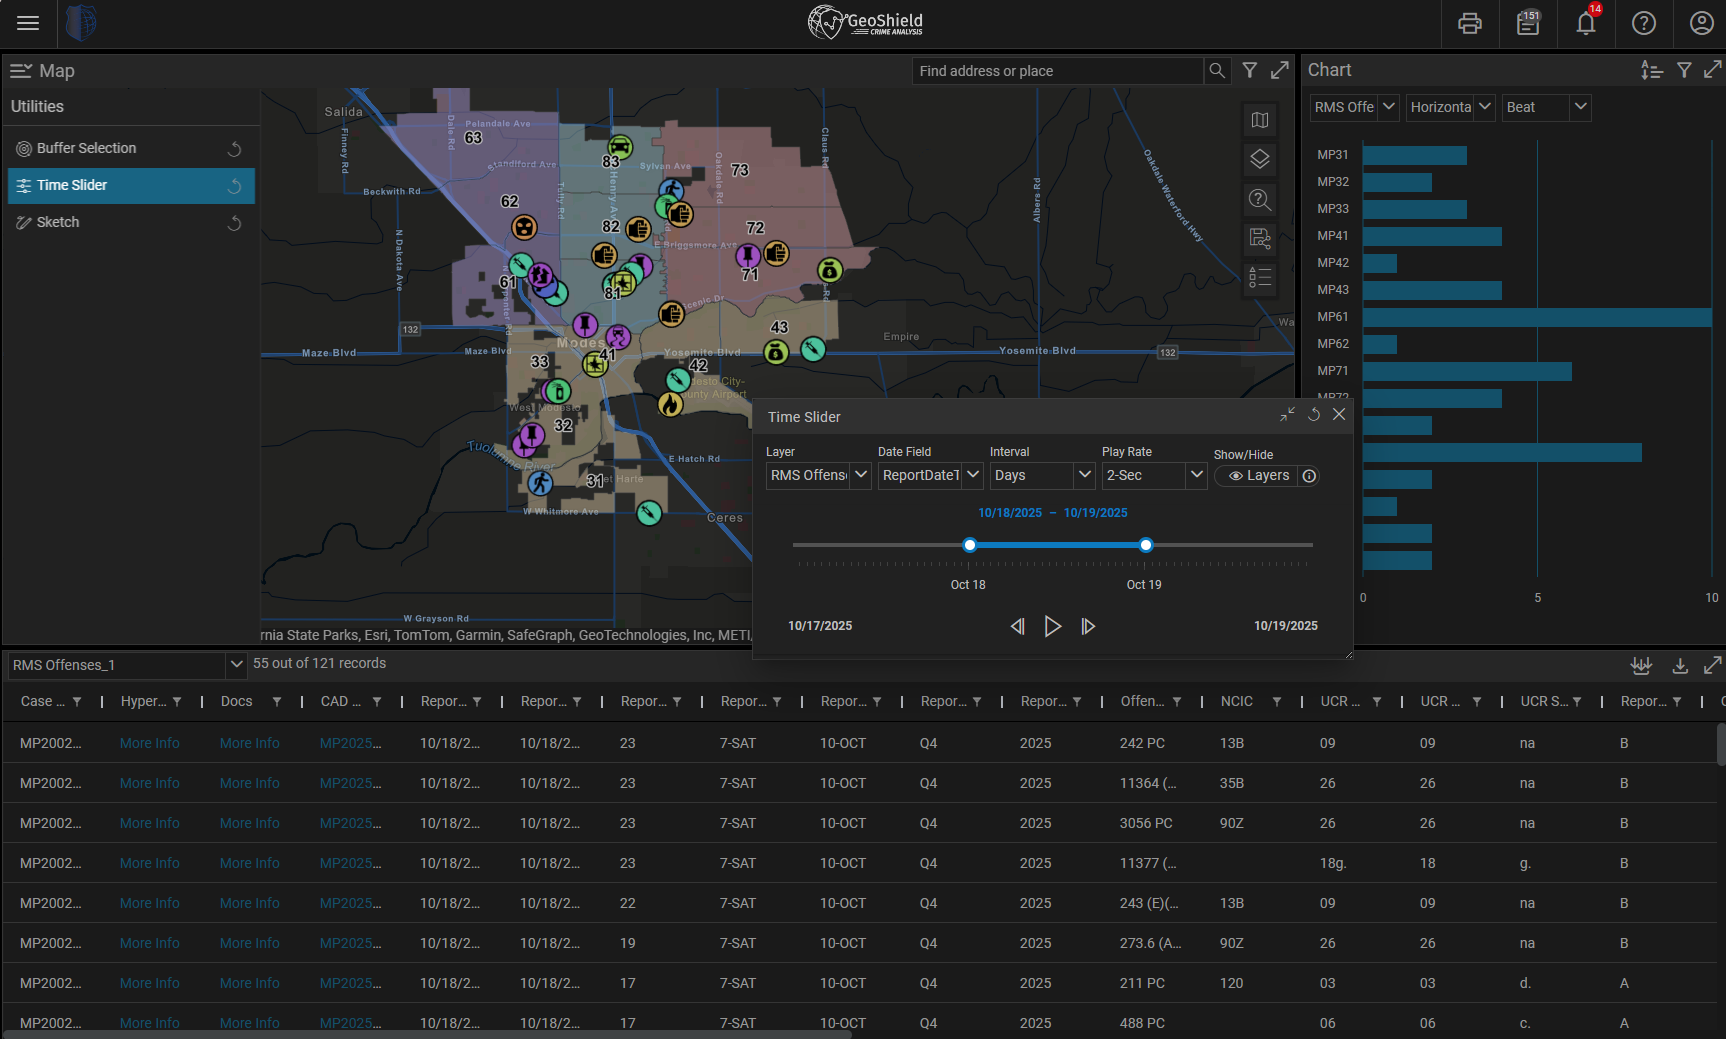The image size is (1726, 1039).
Task: Open the help question mark icon
Action: click(x=1644, y=23)
